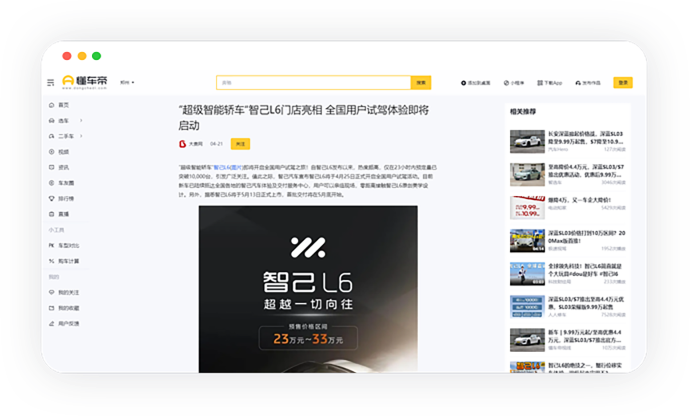The image size is (690, 416).
Task: Open the red 9.99 price thumbnail
Action: [527, 207]
